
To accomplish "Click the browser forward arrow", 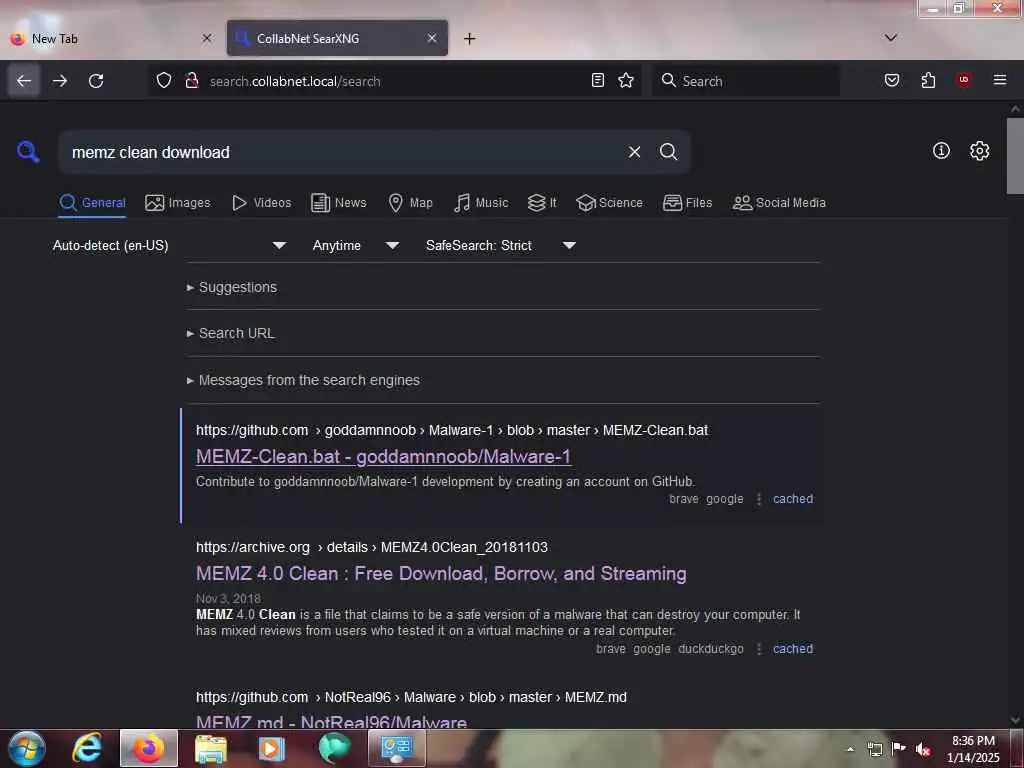I will pos(60,81).
